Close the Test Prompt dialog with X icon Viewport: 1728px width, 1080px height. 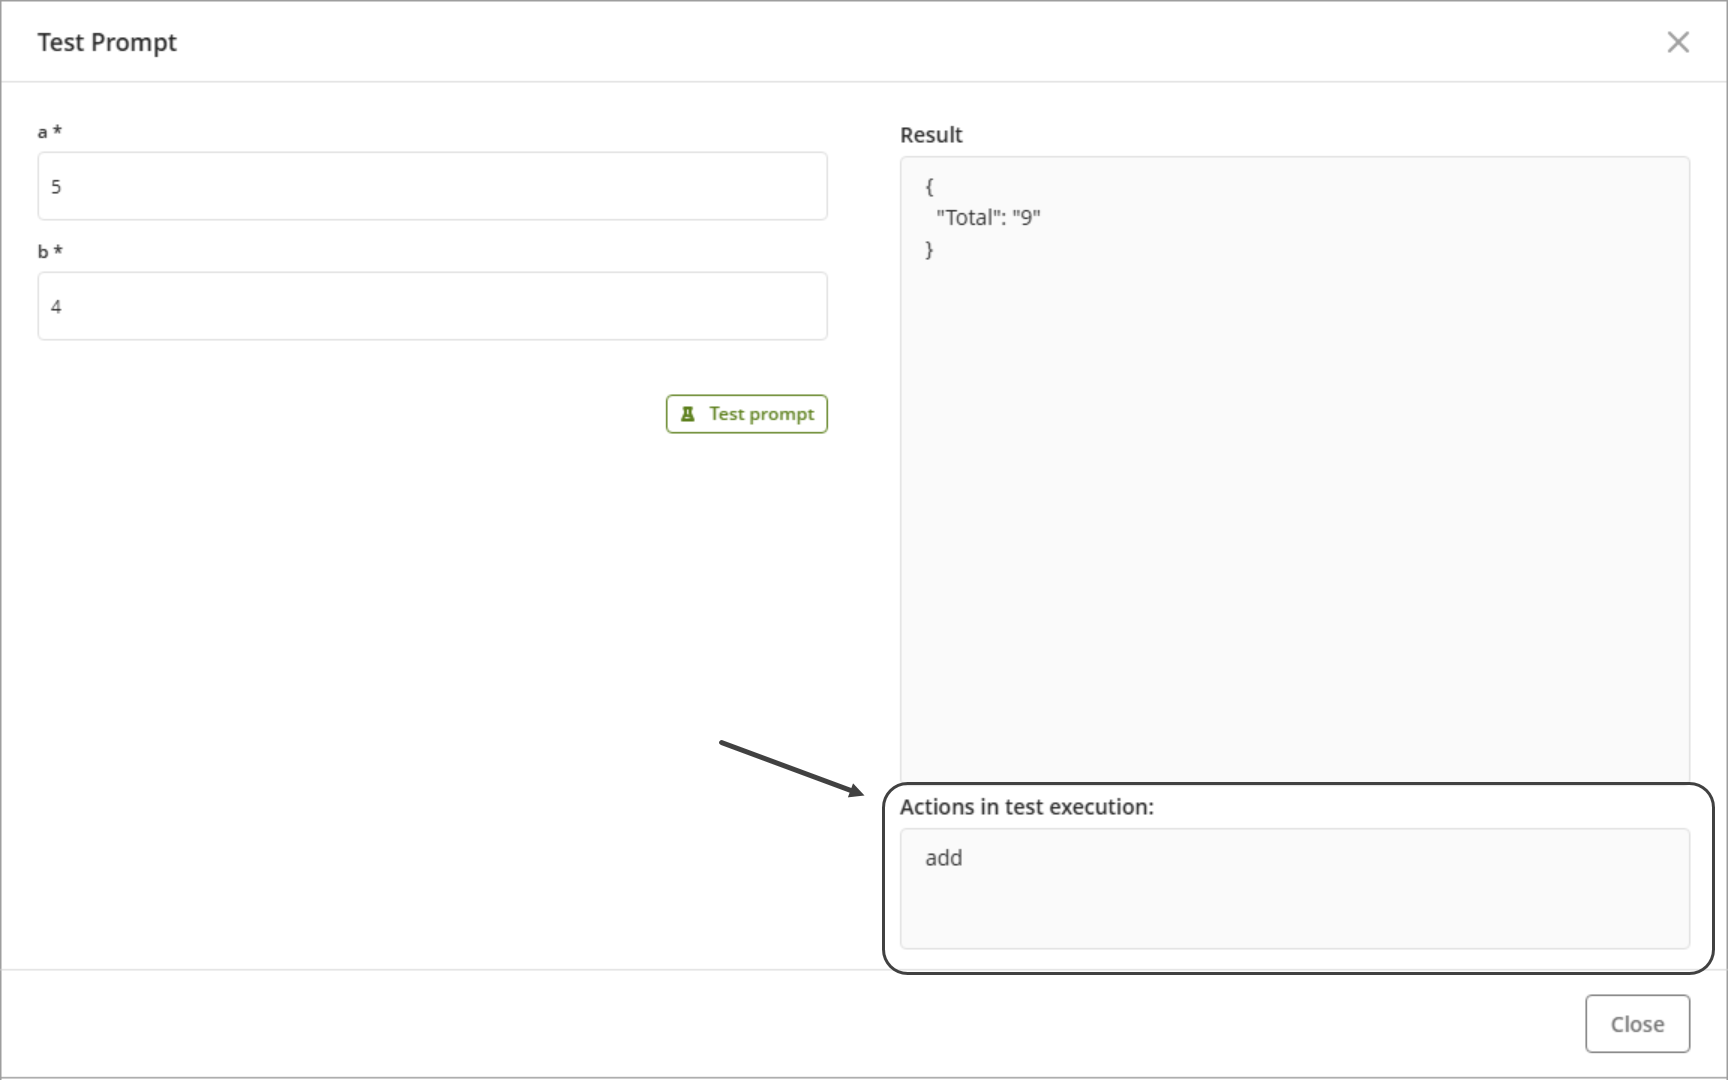(1677, 42)
